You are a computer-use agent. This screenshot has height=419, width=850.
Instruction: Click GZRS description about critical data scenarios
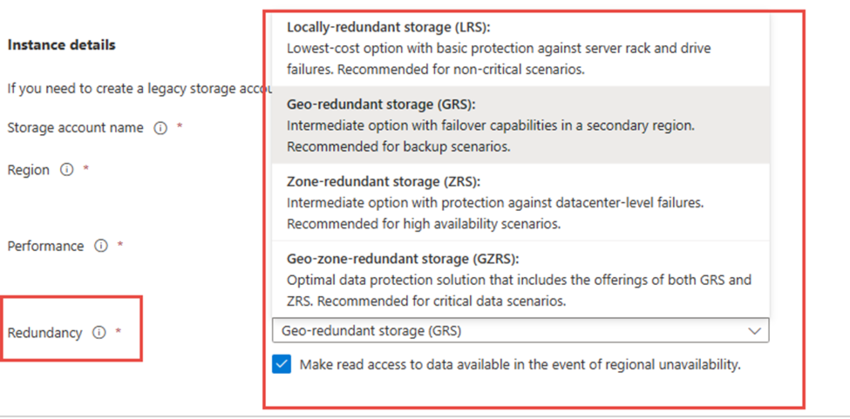519,291
